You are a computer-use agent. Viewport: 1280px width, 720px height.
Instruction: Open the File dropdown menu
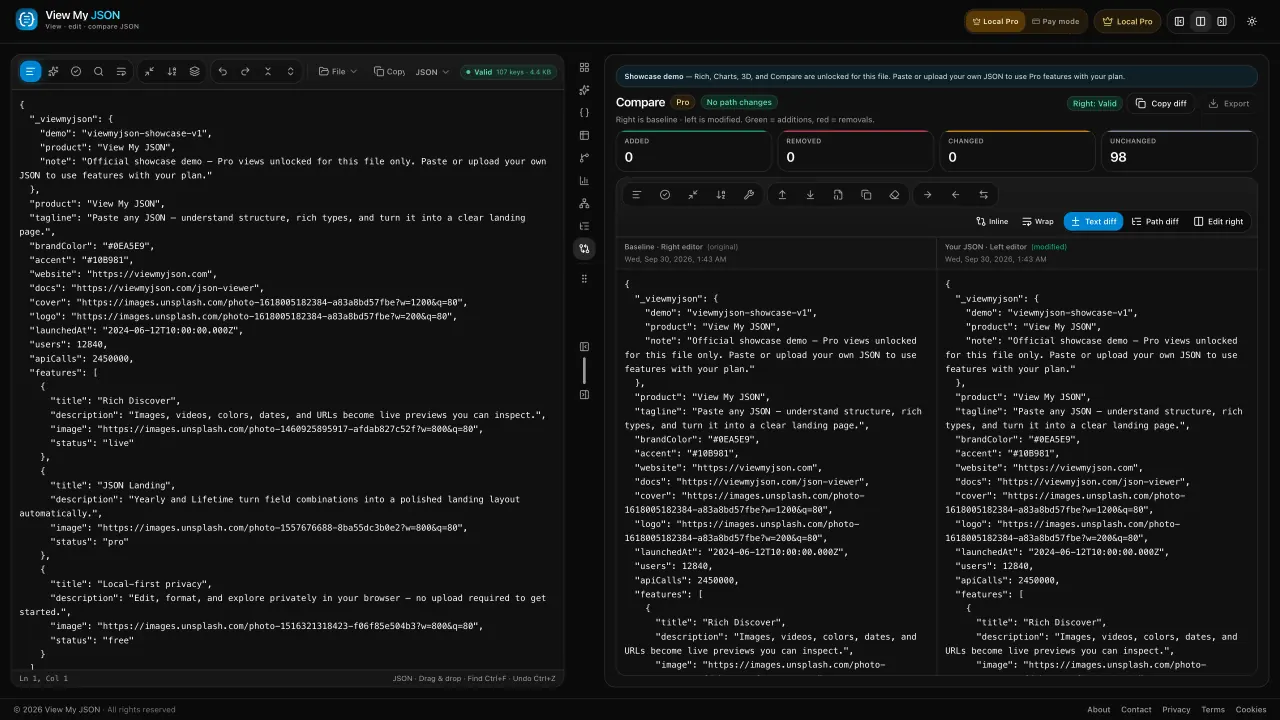pyautogui.click(x=338, y=72)
